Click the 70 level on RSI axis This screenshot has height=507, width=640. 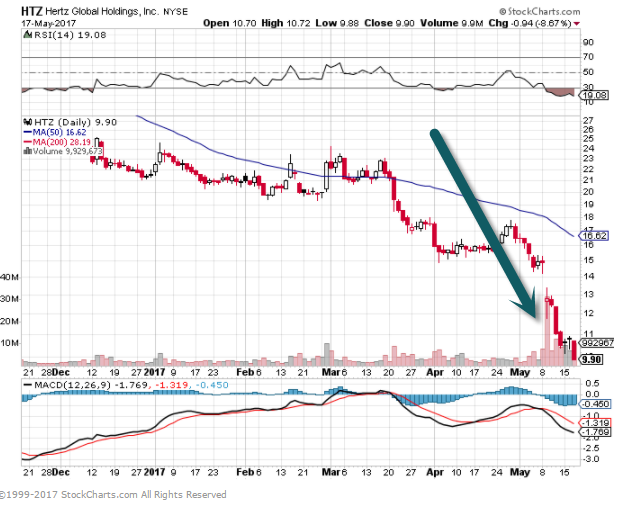(588, 57)
